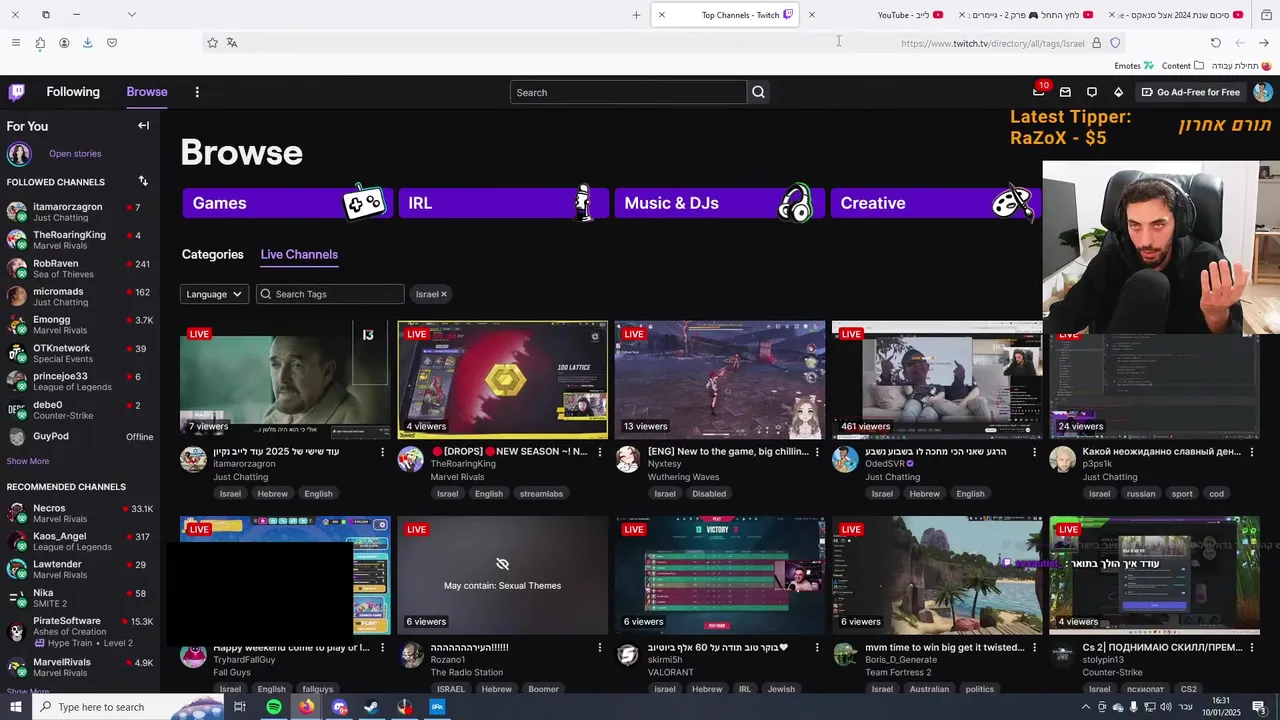The image size is (1280, 720).
Task: Open Necros in recommended channels
Action: pyautogui.click(x=80, y=514)
